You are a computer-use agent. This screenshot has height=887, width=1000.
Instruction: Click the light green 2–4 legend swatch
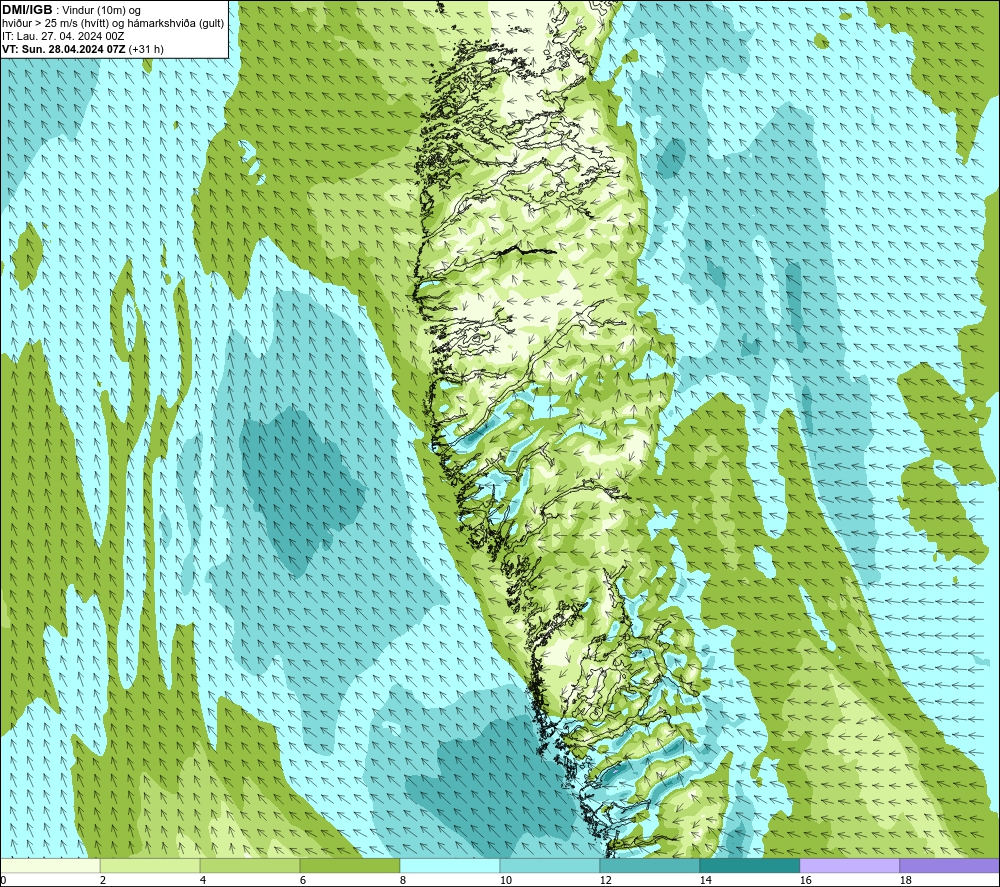coord(150,865)
